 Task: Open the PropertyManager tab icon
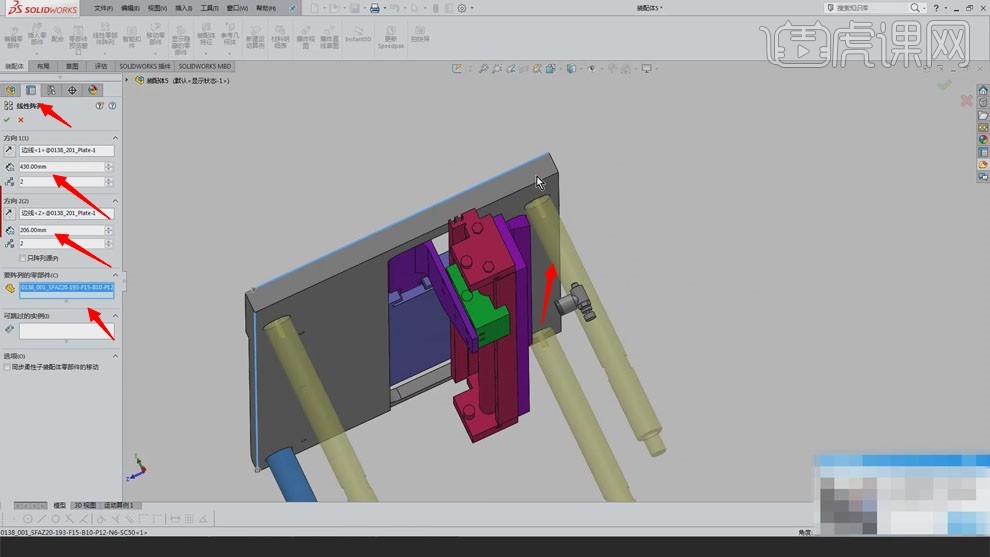(31, 90)
